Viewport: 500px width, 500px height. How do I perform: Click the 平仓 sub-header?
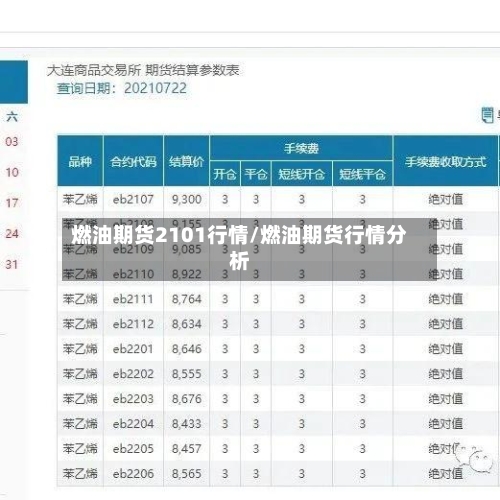[x=256, y=174]
